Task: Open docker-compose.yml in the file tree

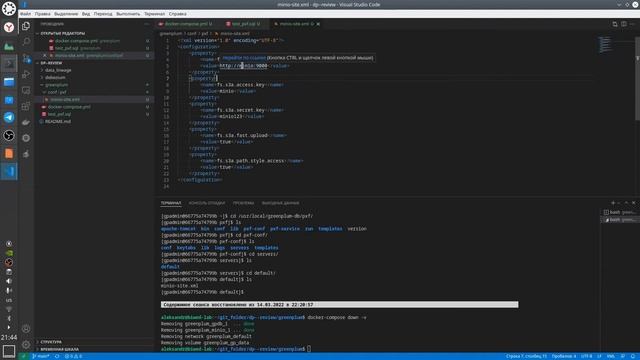Action: (x=69, y=107)
